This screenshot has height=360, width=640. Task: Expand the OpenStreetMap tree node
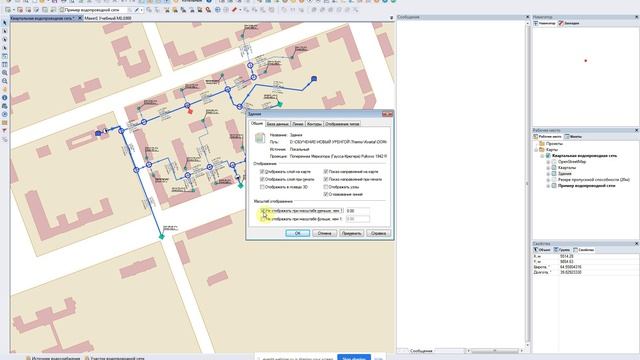(548, 162)
